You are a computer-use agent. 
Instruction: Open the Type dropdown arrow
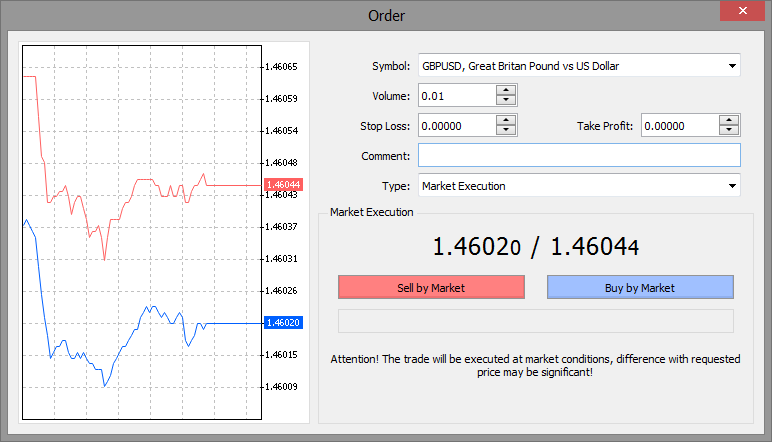tap(732, 186)
